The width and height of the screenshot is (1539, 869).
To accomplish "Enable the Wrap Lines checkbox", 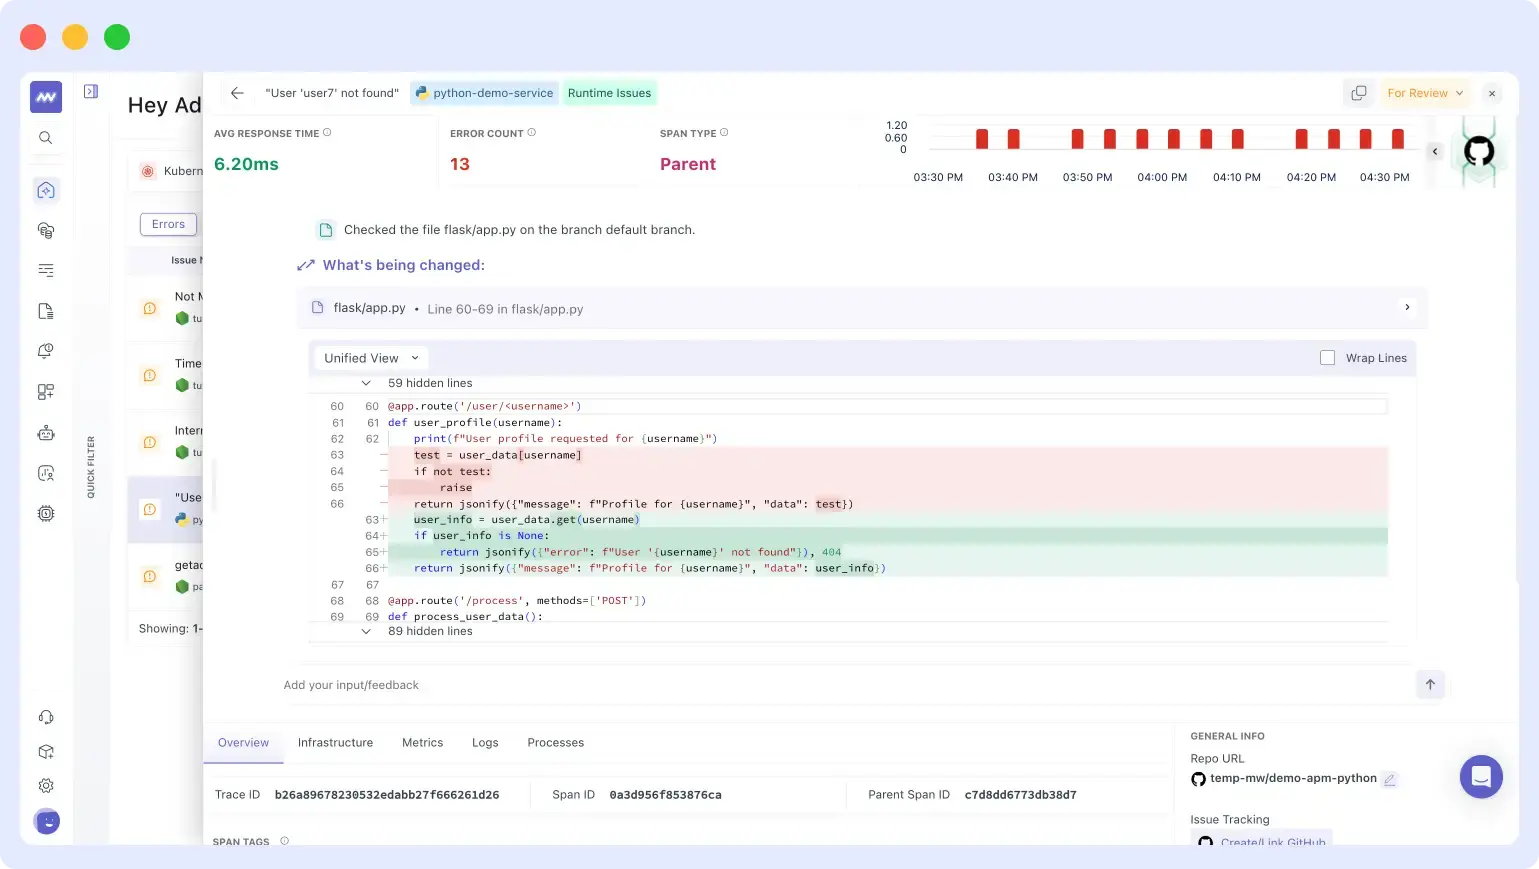I will (x=1327, y=358).
